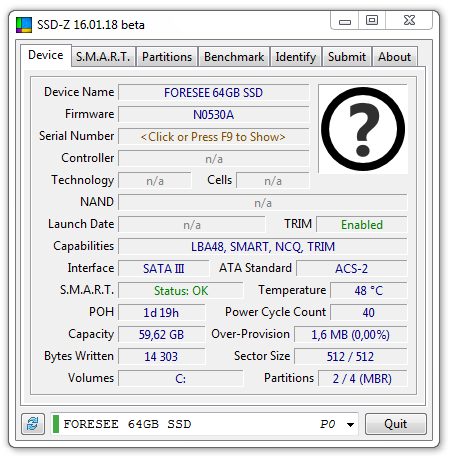
Task: Click the Volumes value C:
Action: tap(181, 379)
